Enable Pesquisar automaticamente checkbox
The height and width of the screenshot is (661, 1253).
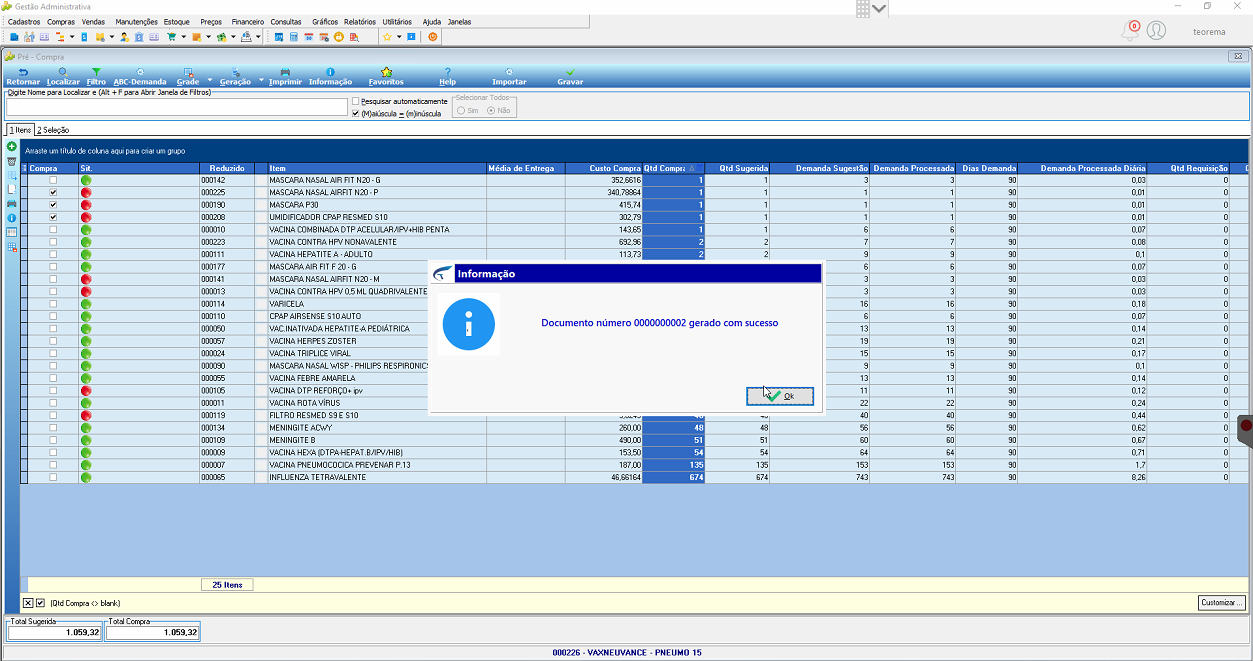(x=356, y=101)
